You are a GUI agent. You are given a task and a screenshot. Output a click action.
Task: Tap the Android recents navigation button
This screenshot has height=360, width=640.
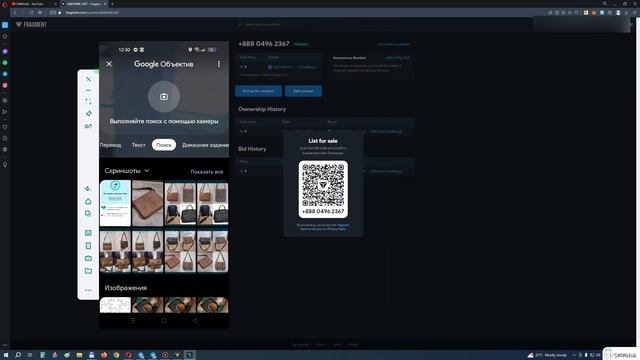coord(133,321)
